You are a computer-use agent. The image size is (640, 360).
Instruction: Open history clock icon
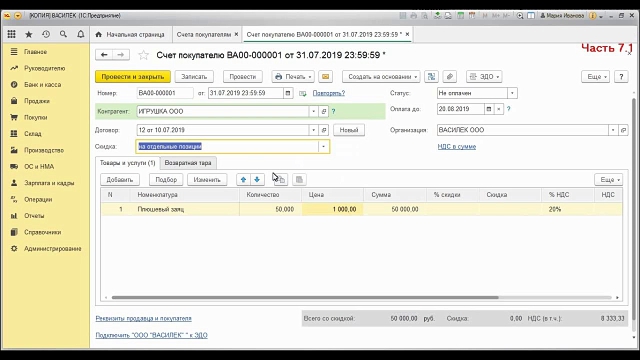tap(46, 35)
